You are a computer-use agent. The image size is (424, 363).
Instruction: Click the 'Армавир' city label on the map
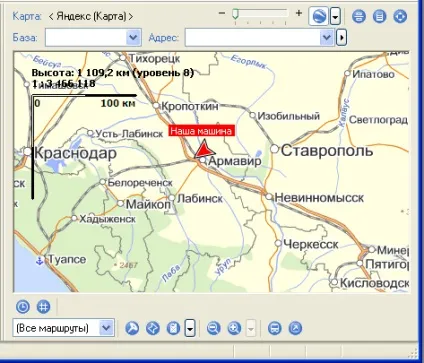tap(235, 161)
